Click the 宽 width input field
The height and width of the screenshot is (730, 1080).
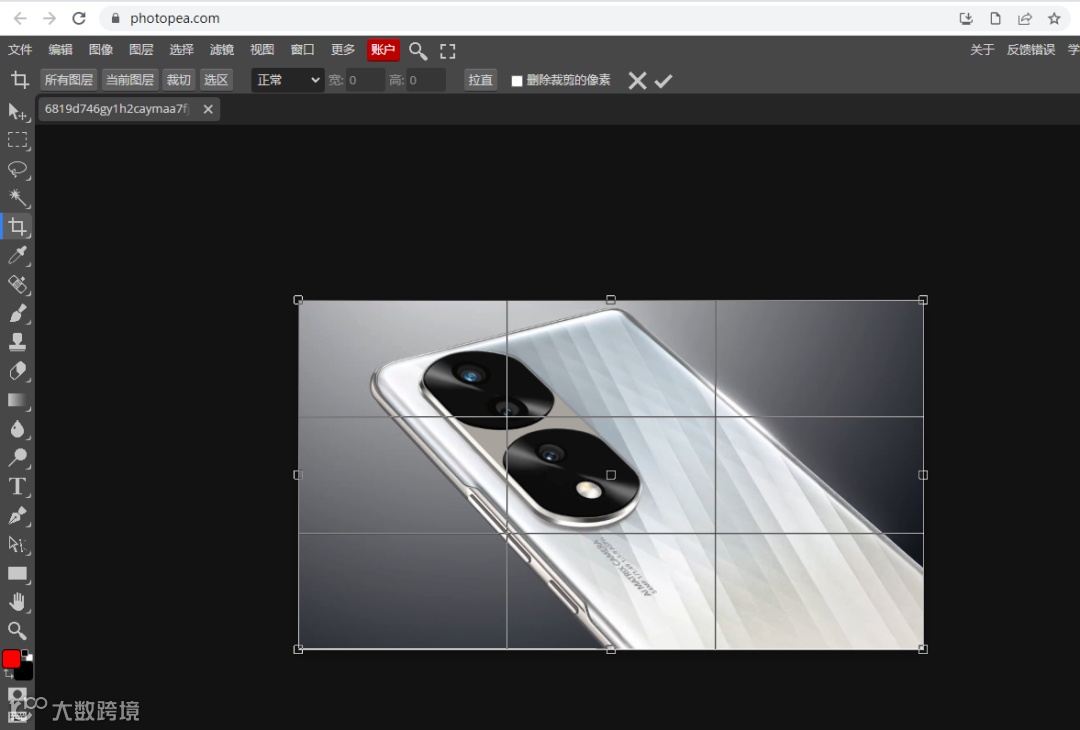coord(364,81)
